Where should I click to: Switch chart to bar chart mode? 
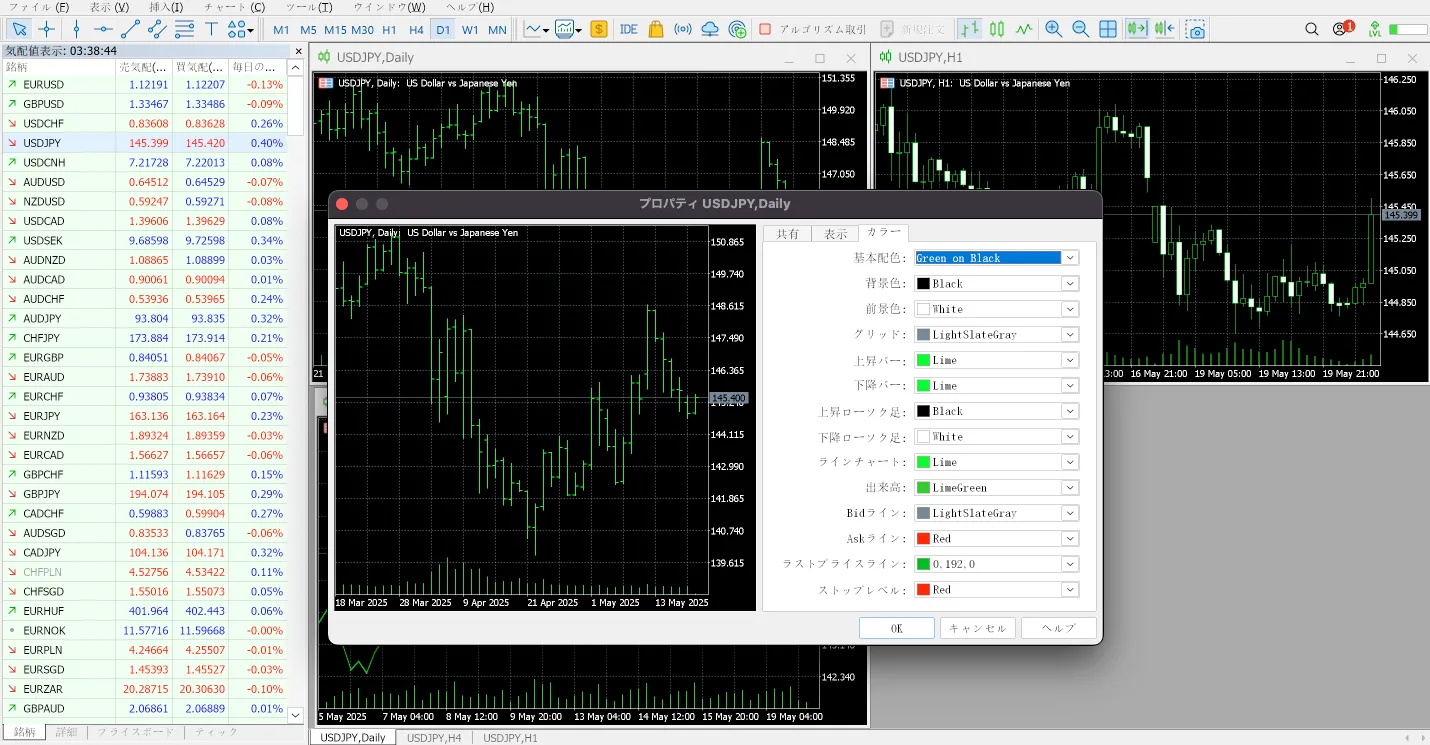(968, 29)
